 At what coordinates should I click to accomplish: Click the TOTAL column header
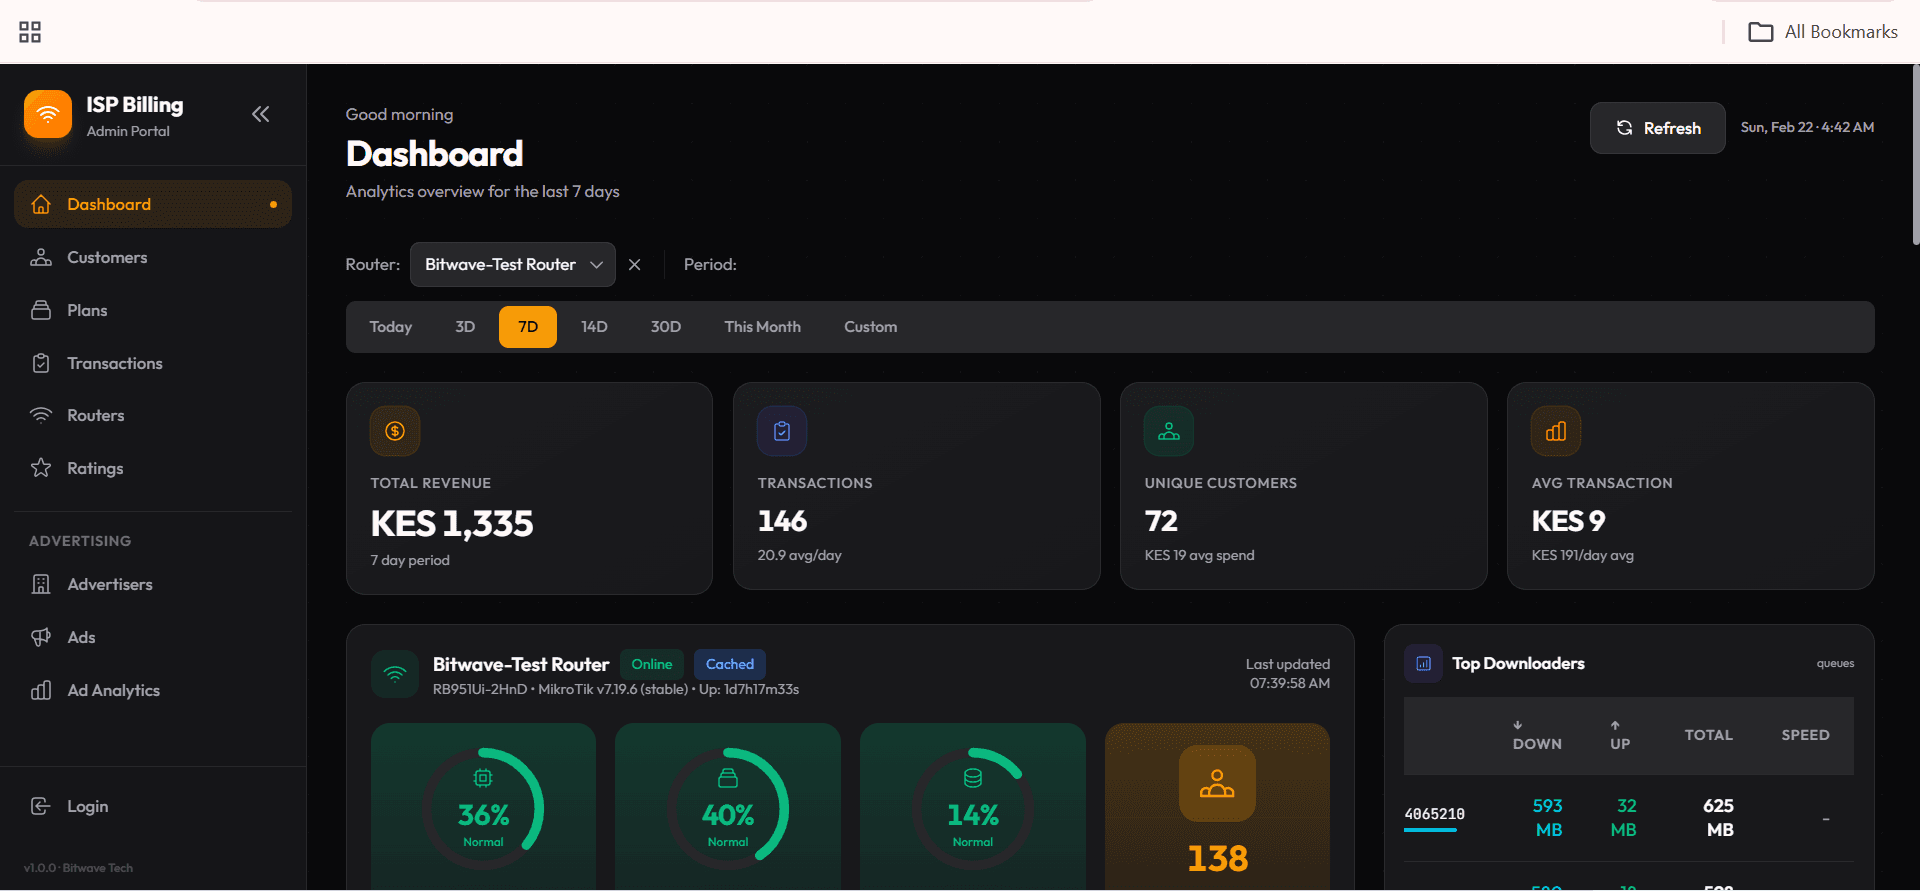tap(1708, 735)
